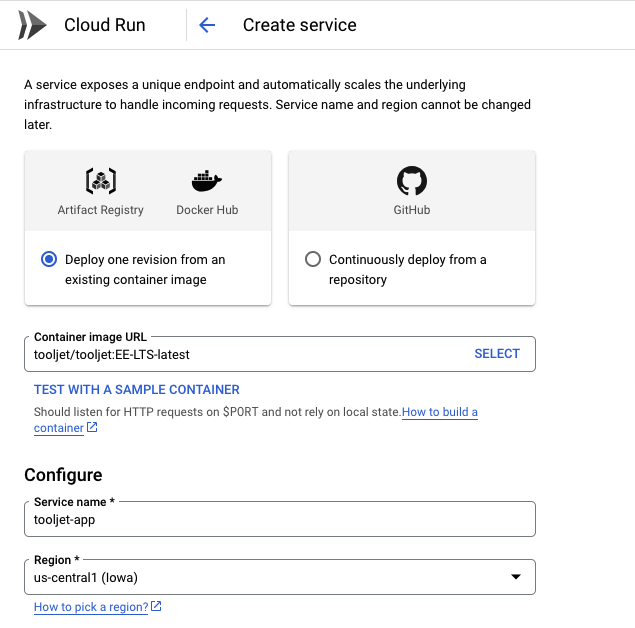This screenshot has height=628, width=635.
Task: Click the Cloud Run logo icon
Action: (32, 25)
